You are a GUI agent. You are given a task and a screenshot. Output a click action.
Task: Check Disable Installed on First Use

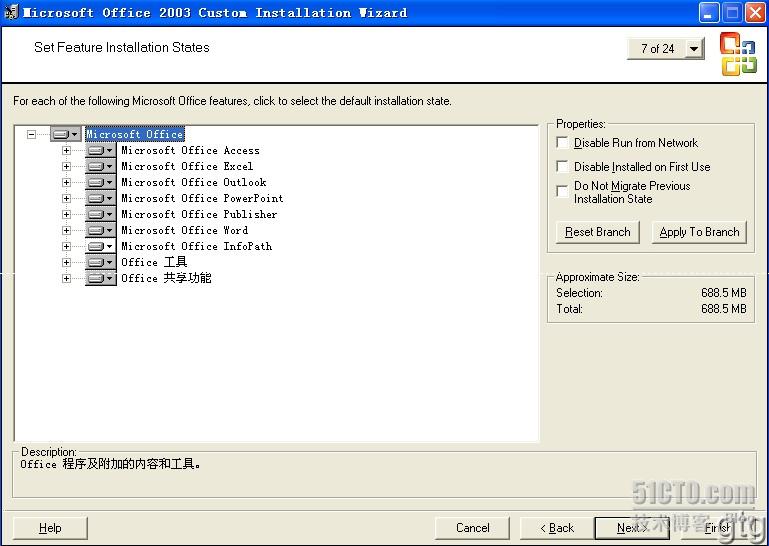[x=563, y=166]
